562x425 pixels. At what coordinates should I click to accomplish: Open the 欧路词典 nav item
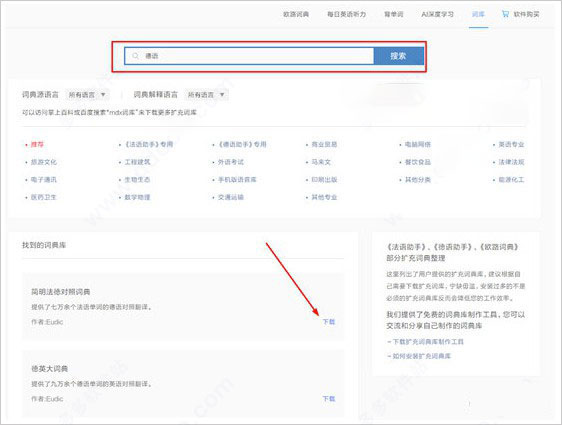(296, 14)
